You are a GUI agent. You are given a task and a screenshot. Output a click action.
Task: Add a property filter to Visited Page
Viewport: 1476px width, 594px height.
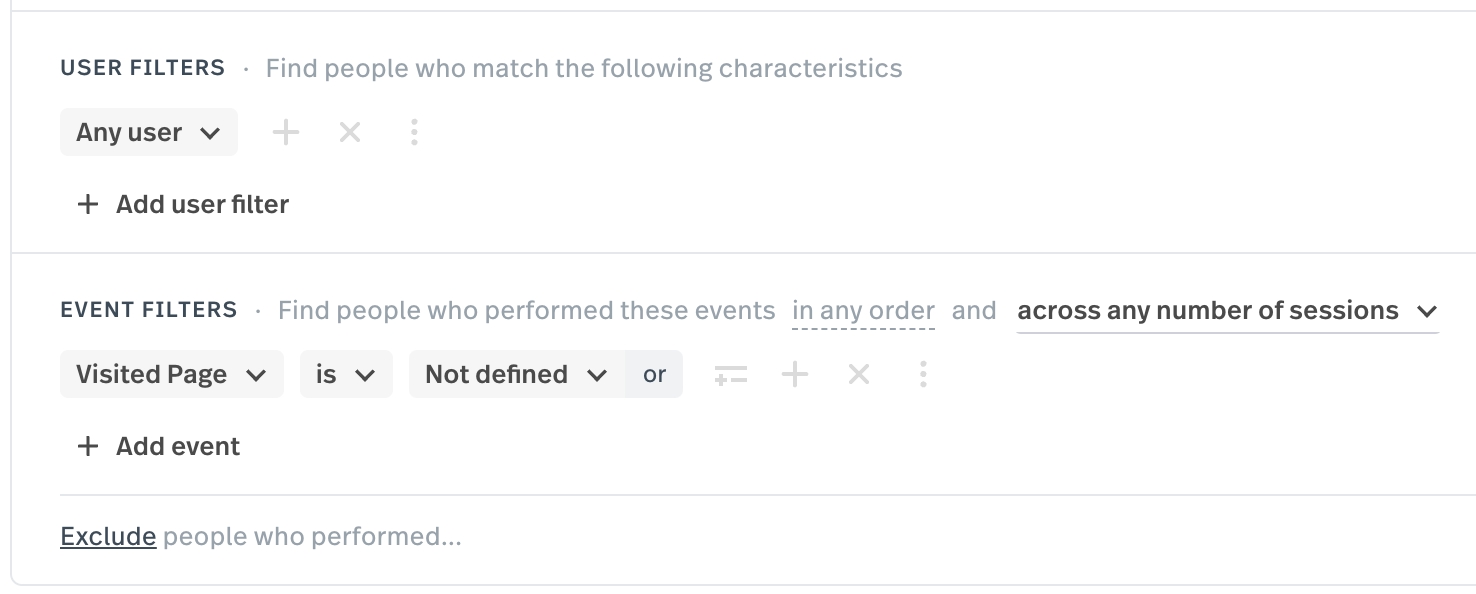tap(731, 375)
